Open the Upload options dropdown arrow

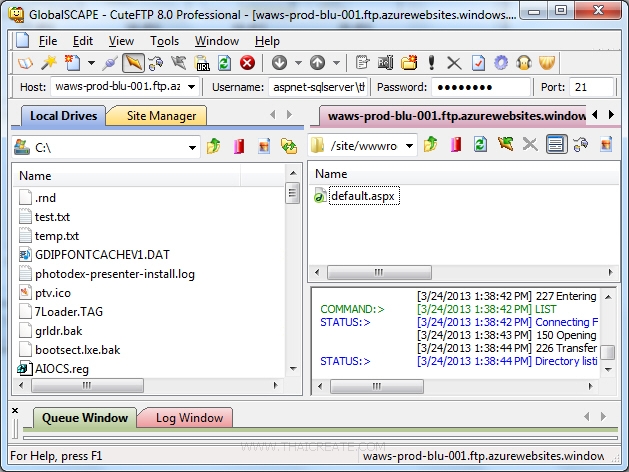336,63
